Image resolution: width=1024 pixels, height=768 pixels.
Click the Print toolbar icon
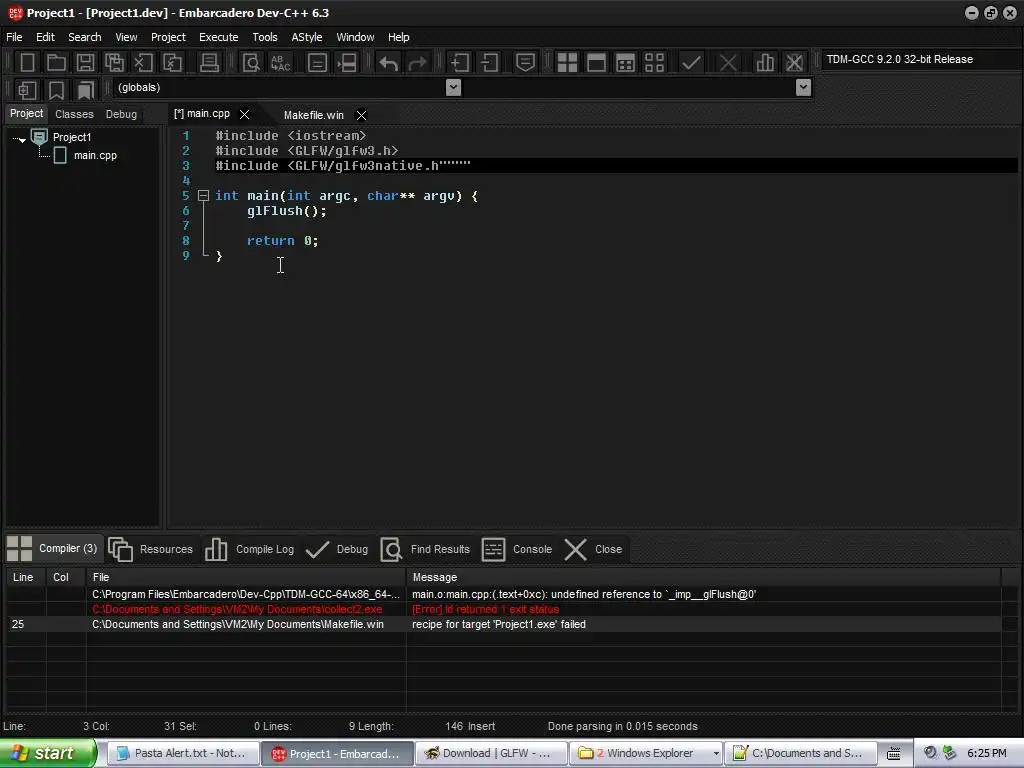[x=209, y=63]
